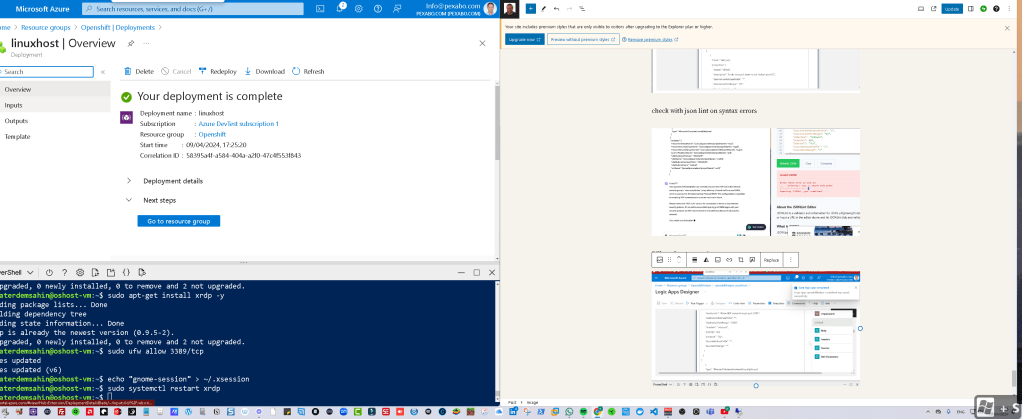Dismiss the premium styles notice
1022x419 pixels.
[x=1008, y=28]
